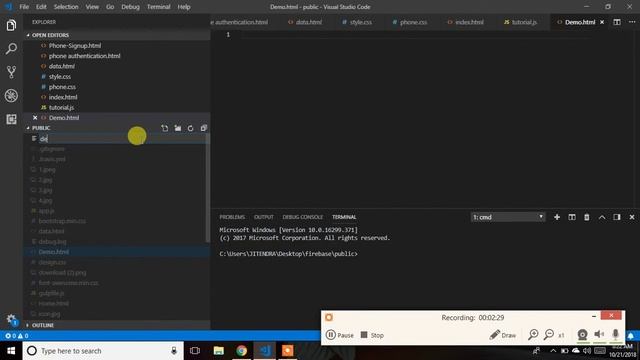Image resolution: width=640 pixels, height=360 pixels.
Task: Click taskbar search box
Action: tap(102, 351)
